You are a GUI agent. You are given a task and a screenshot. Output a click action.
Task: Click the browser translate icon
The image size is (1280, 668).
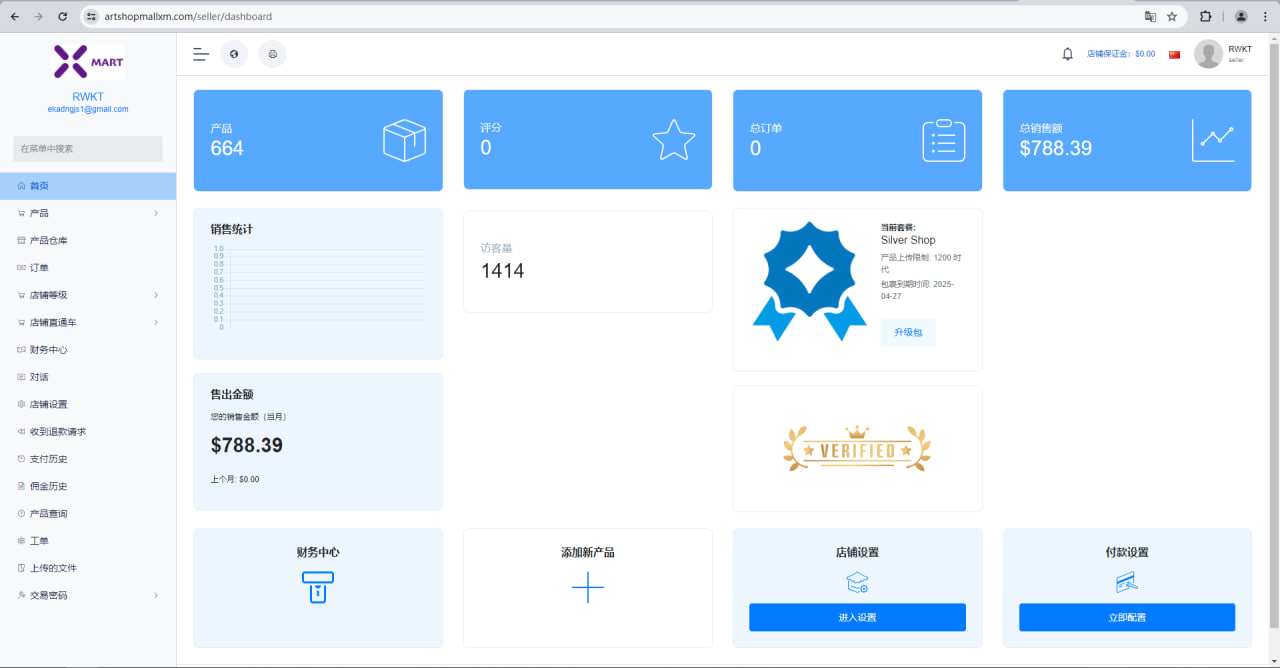1150,17
